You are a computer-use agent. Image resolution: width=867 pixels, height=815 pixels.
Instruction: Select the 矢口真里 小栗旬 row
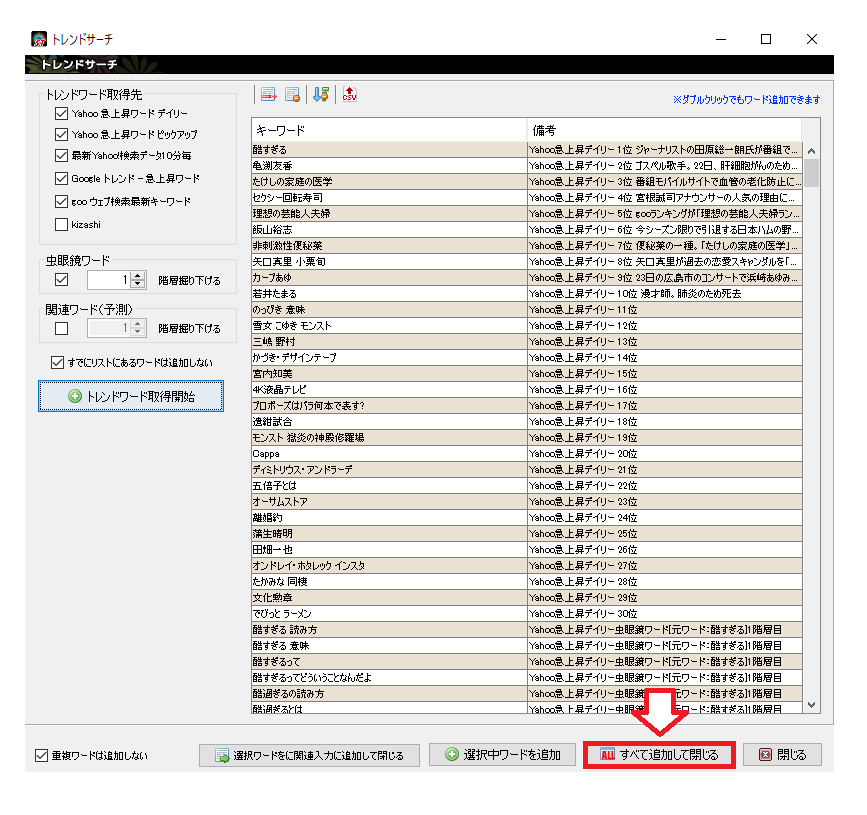tap(527, 262)
